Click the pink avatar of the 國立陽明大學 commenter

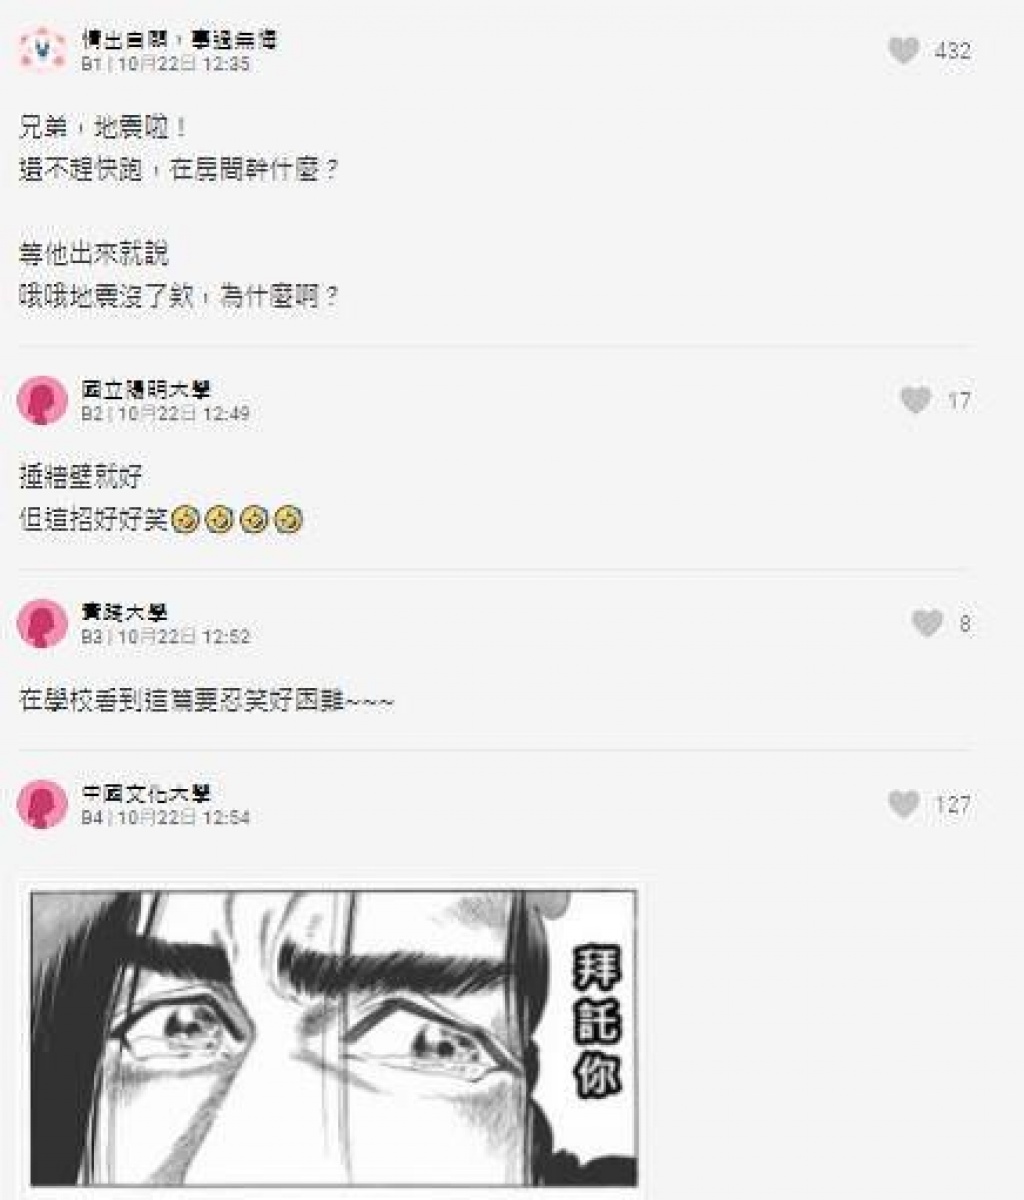tap(42, 400)
